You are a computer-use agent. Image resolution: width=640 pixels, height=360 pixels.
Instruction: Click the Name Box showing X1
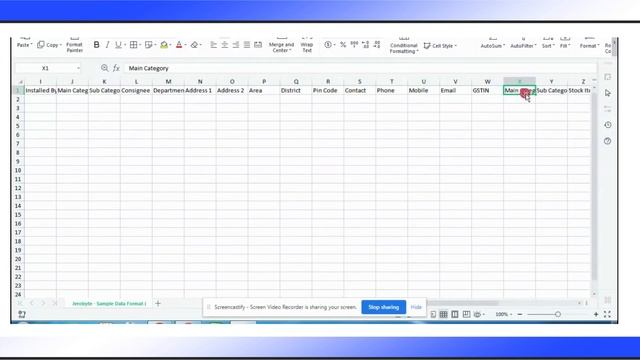[45, 68]
